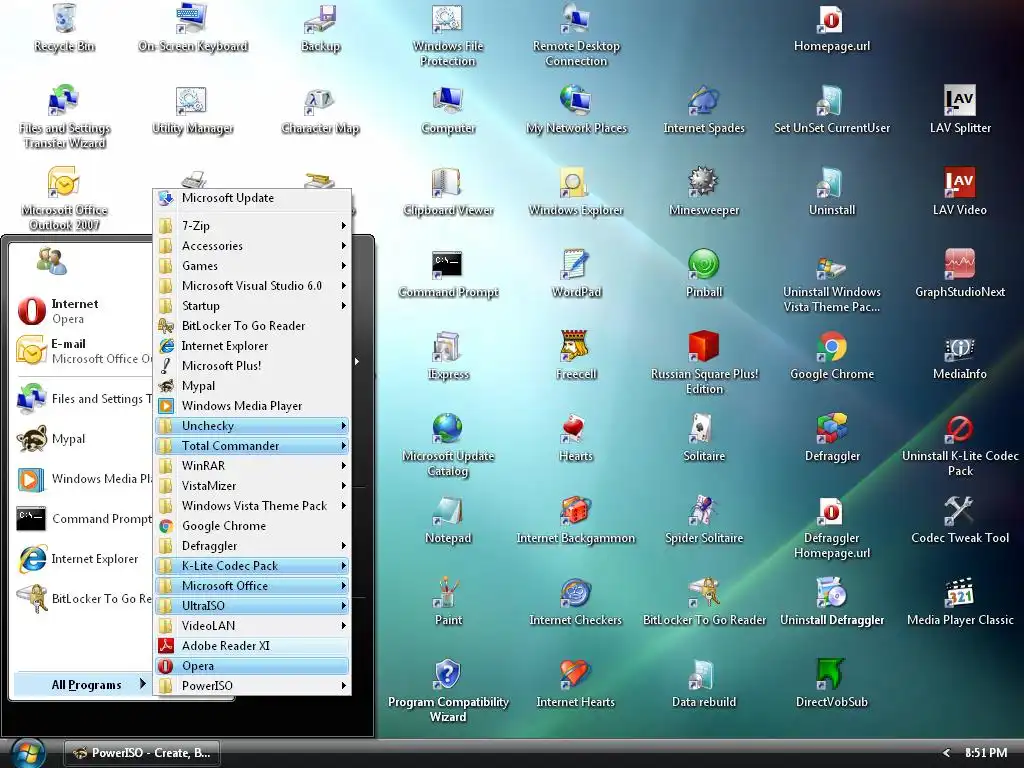1024x768 pixels.
Task: Open the Defraggler desktop icon
Action: click(x=831, y=438)
